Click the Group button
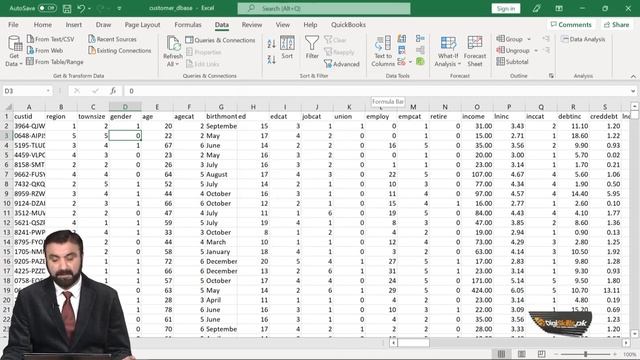The image size is (640, 360). pyautogui.click(x=509, y=39)
